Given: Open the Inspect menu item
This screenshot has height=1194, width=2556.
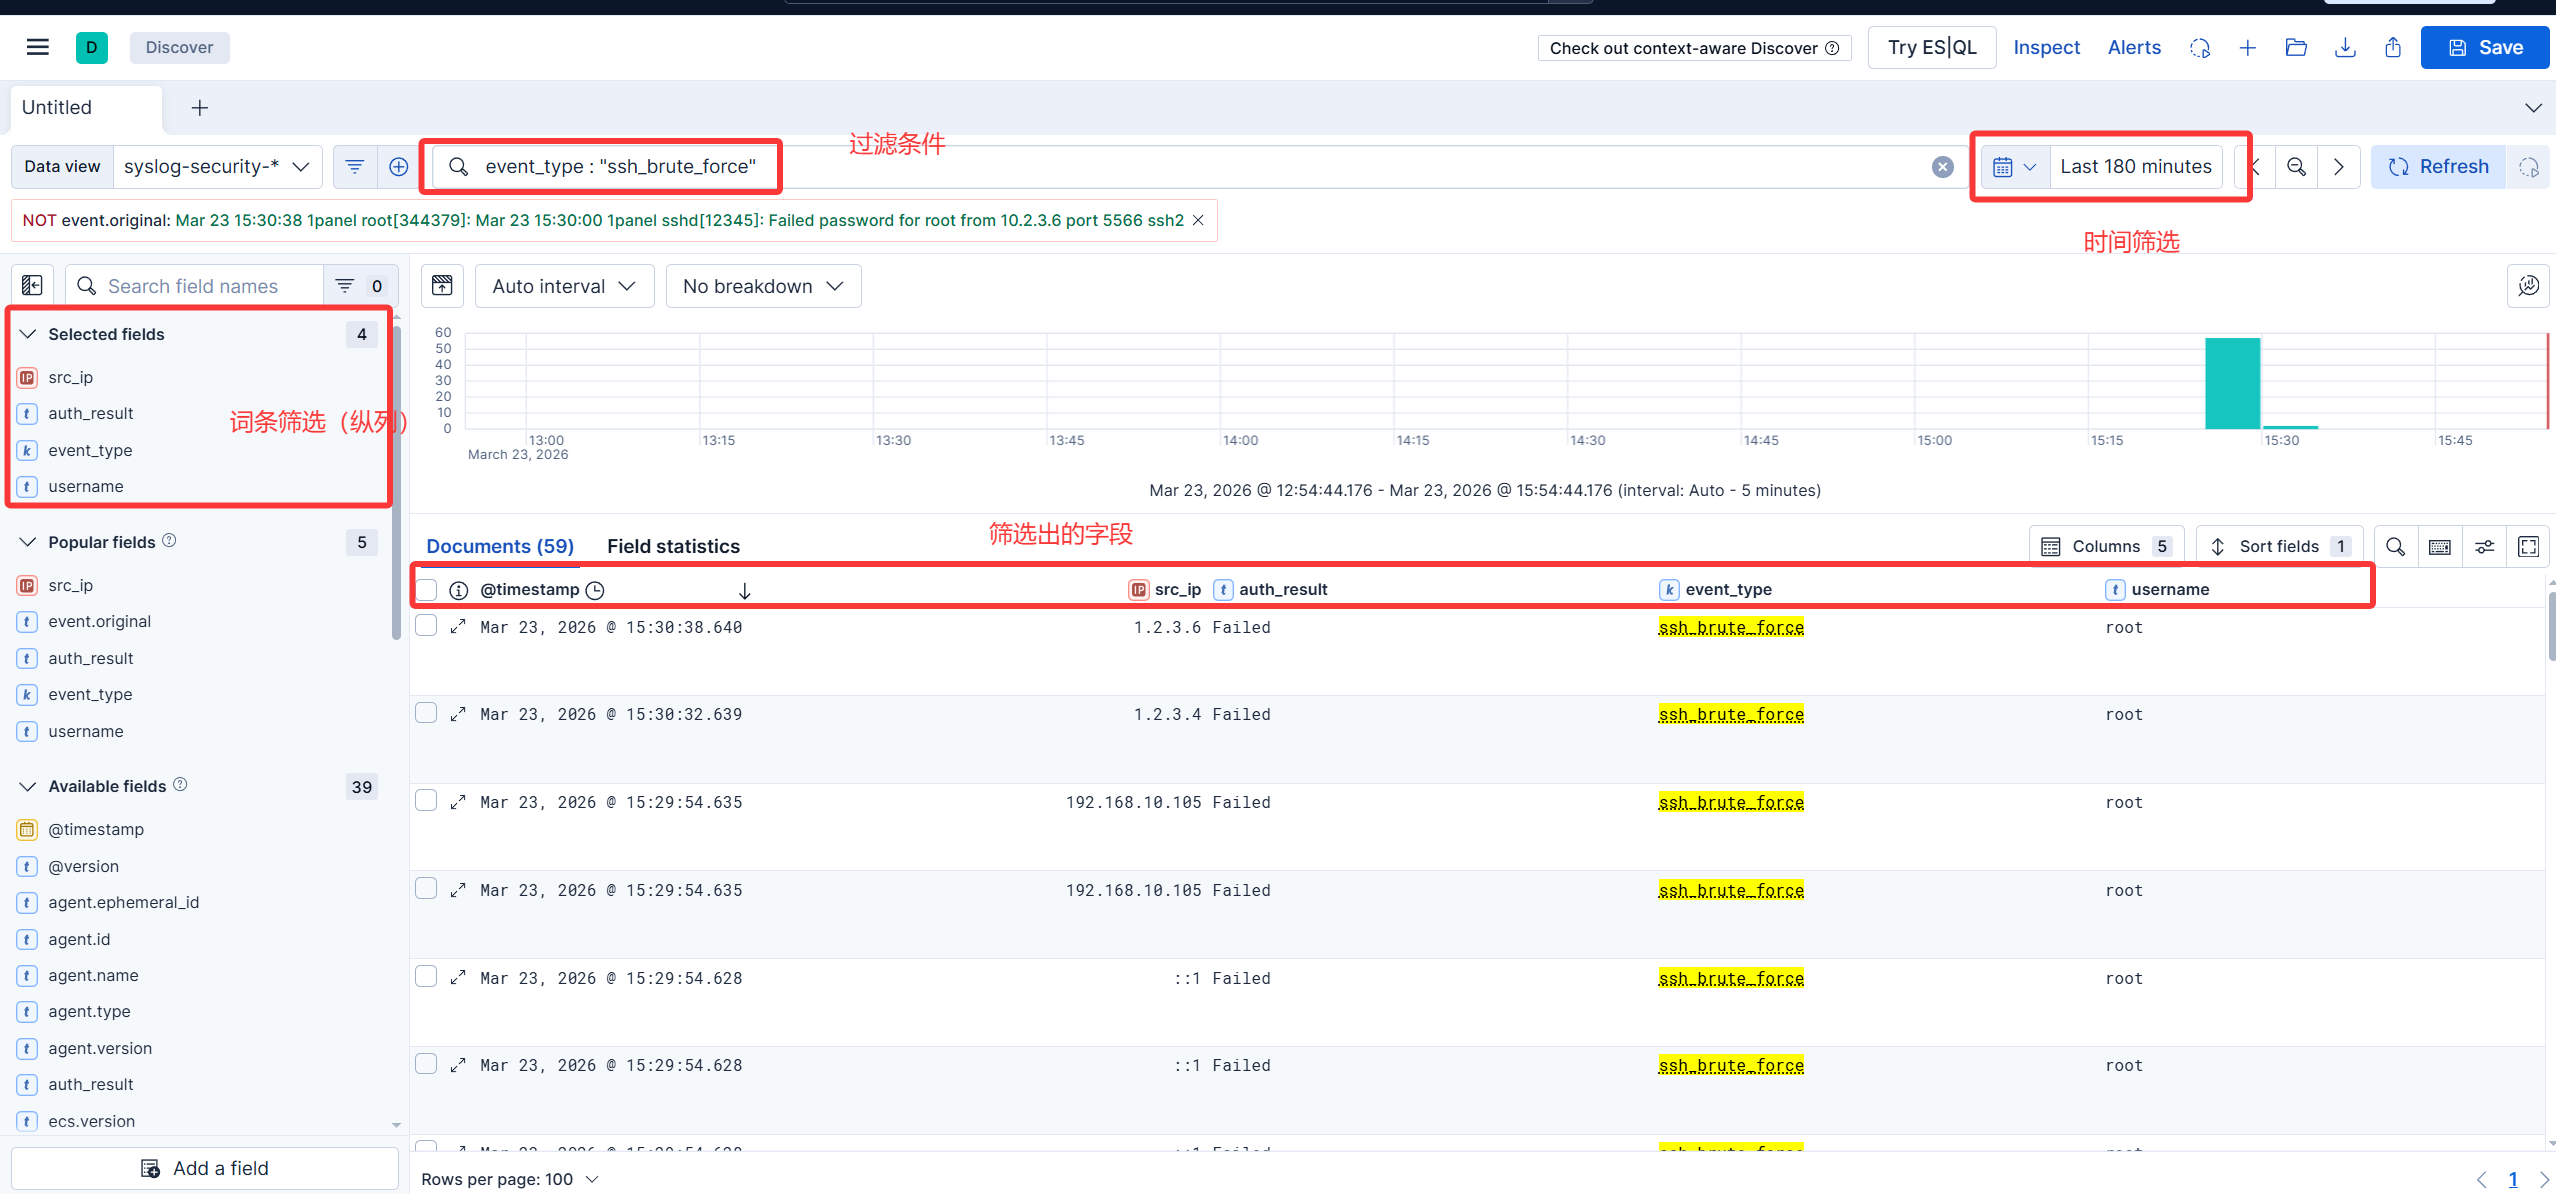Looking at the screenshot, I should (2046, 47).
